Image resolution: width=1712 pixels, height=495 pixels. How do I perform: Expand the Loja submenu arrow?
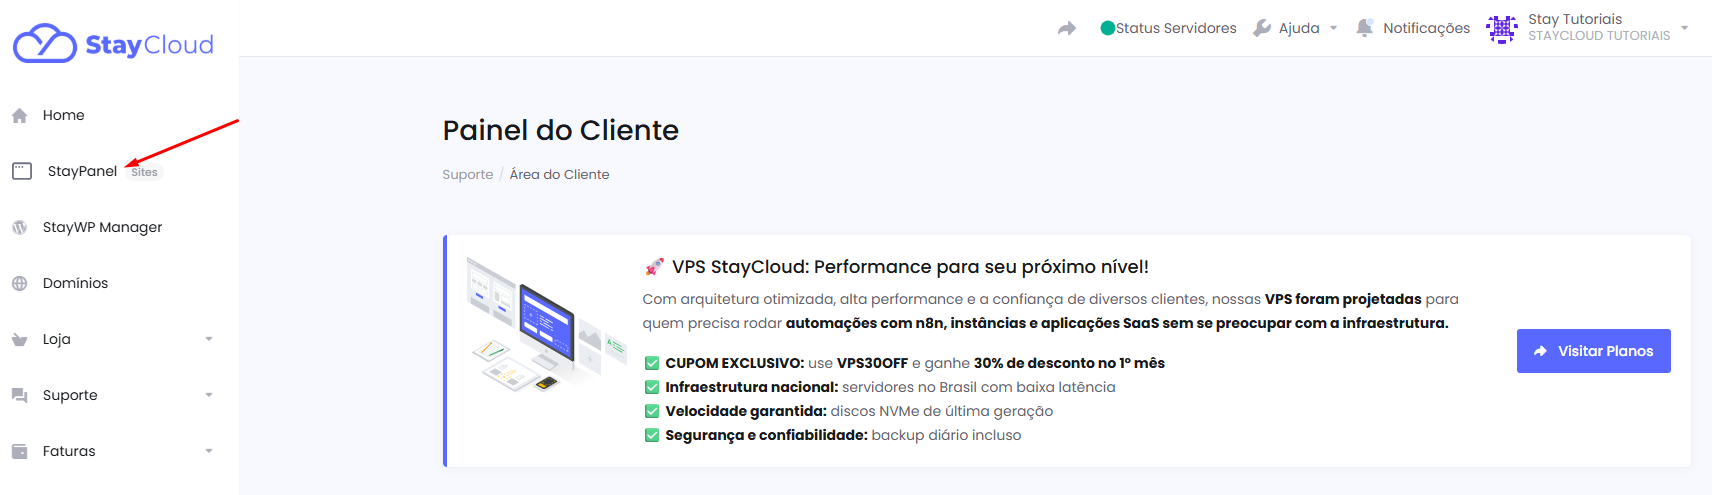pyautogui.click(x=209, y=339)
